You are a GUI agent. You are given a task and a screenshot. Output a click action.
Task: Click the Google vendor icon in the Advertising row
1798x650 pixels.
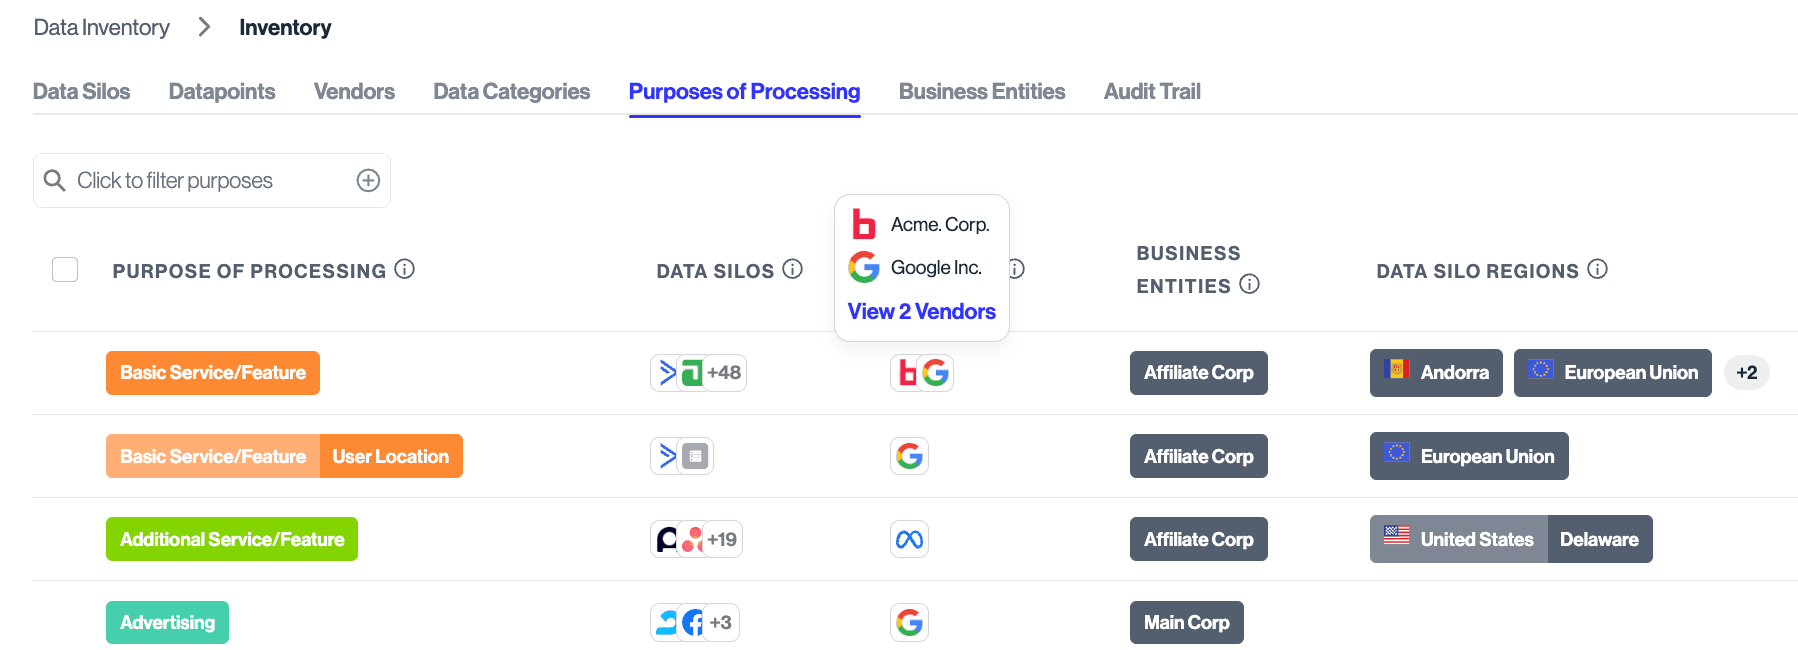(909, 622)
